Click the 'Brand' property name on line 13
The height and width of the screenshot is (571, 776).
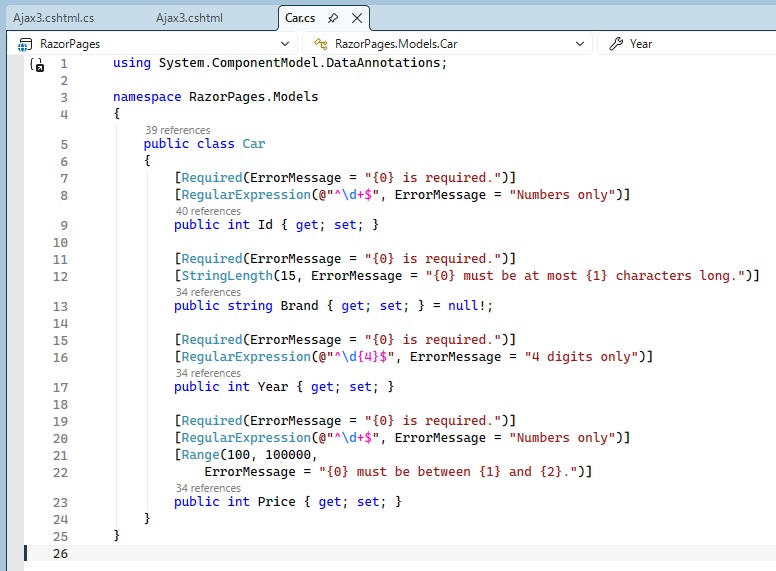pos(299,306)
